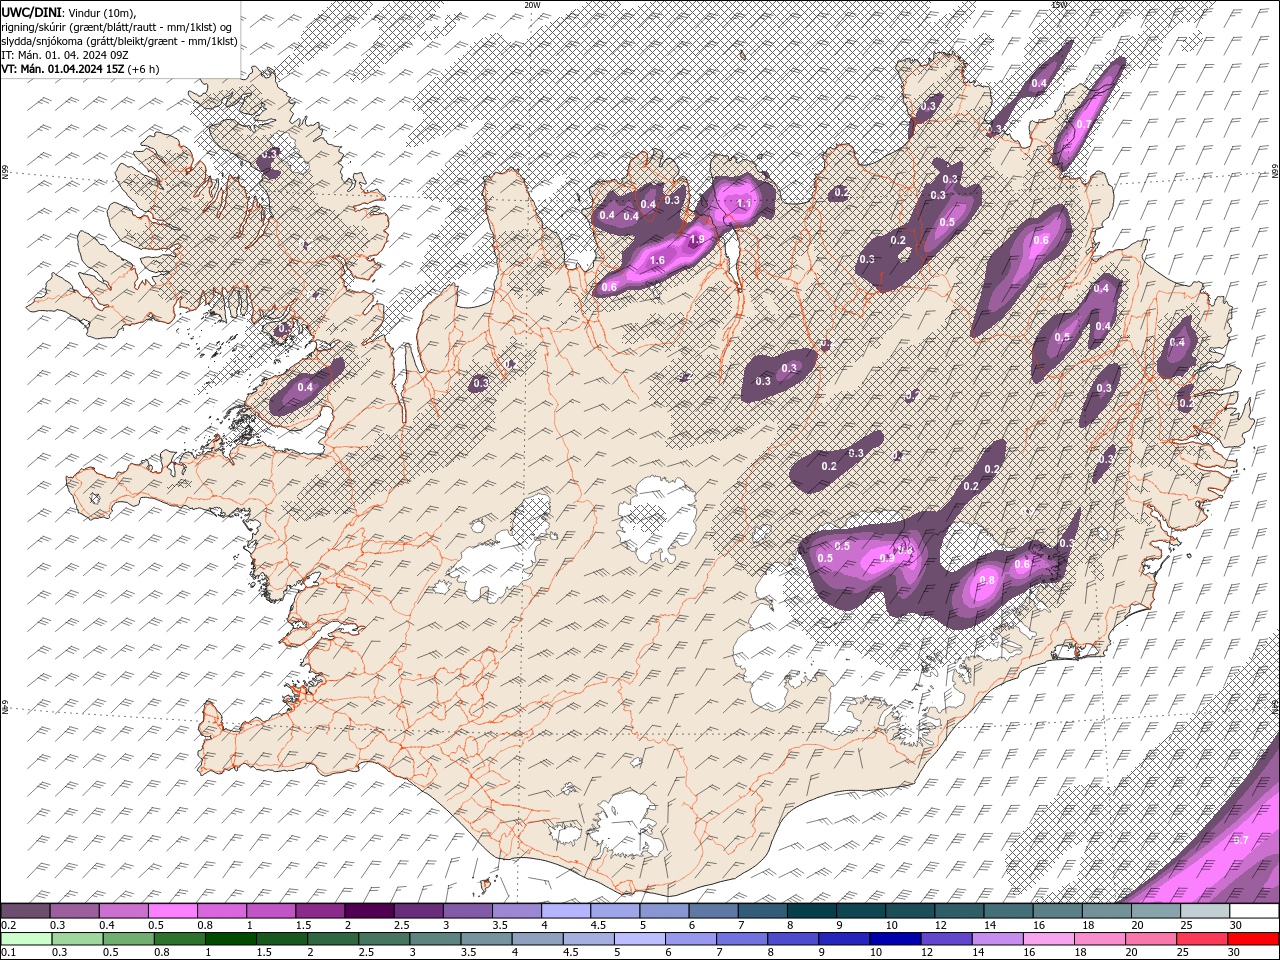Click the UWC/DINI Vindur (10m) title text

click(x=68, y=12)
